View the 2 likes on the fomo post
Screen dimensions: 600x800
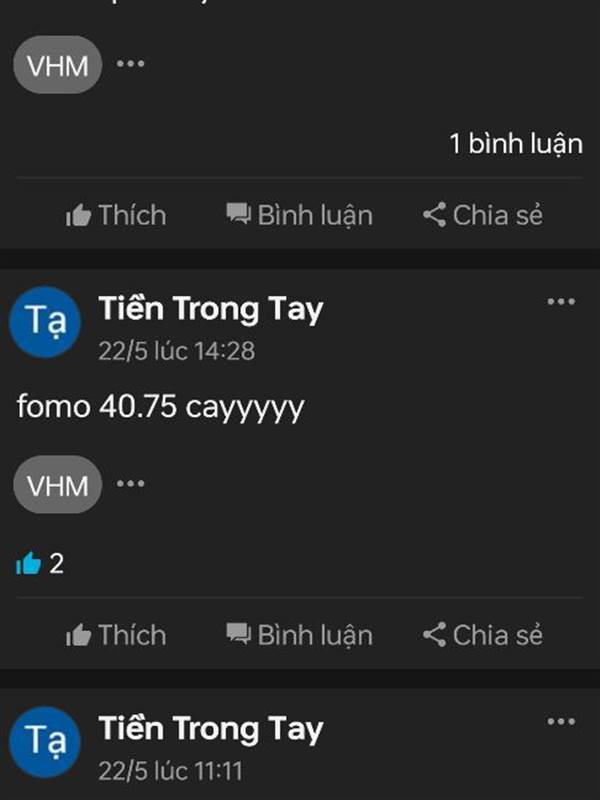click(40, 564)
